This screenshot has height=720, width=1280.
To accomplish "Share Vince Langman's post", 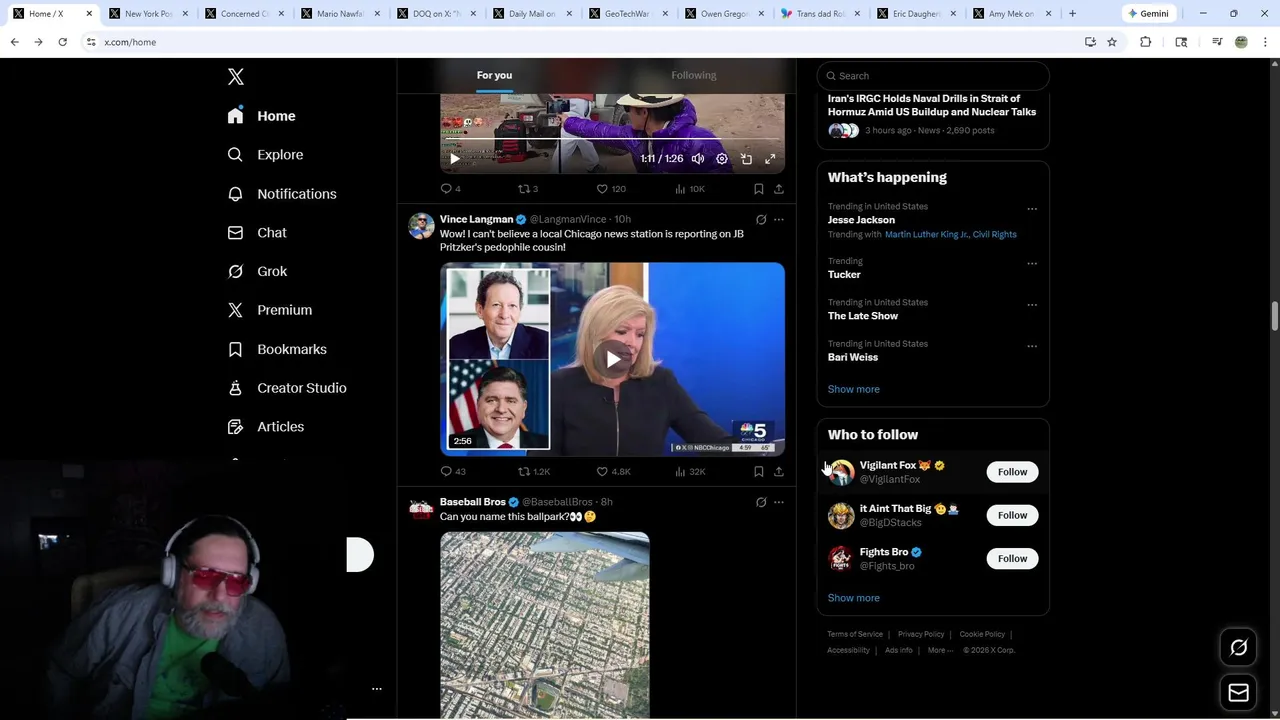I will 779,472.
